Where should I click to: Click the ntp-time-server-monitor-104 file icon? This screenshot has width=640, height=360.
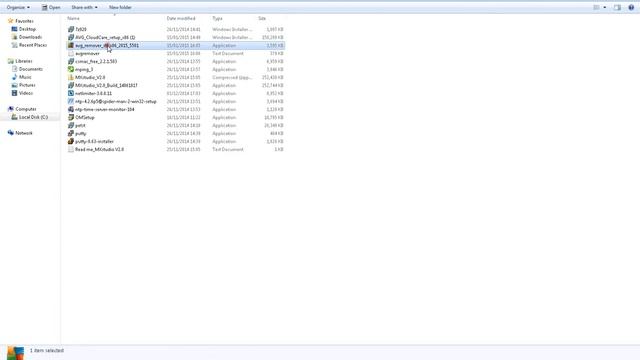71,109
